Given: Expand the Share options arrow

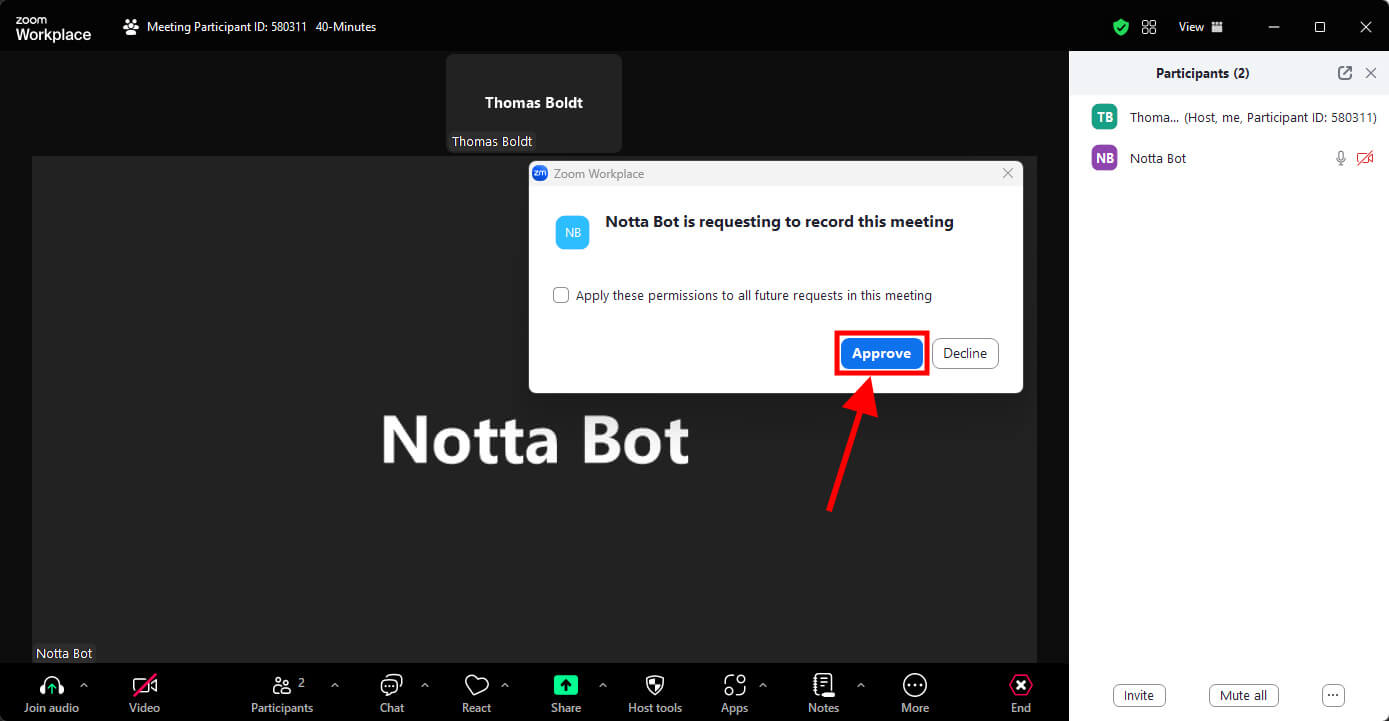Looking at the screenshot, I should pyautogui.click(x=602, y=686).
